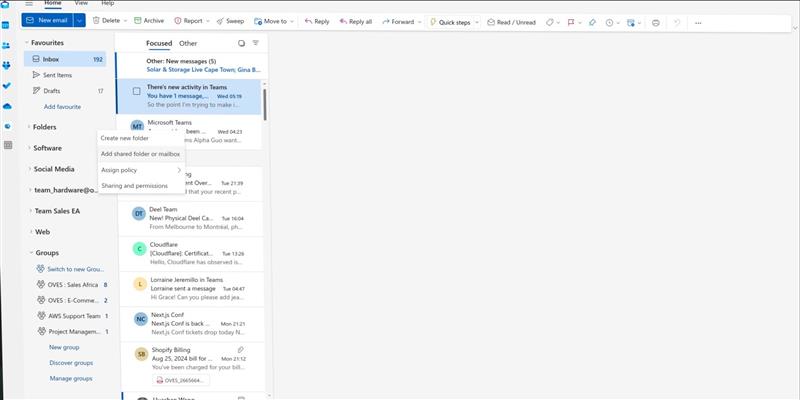
Task: Expand the Team Sales EA mailbox
Action: [30, 211]
